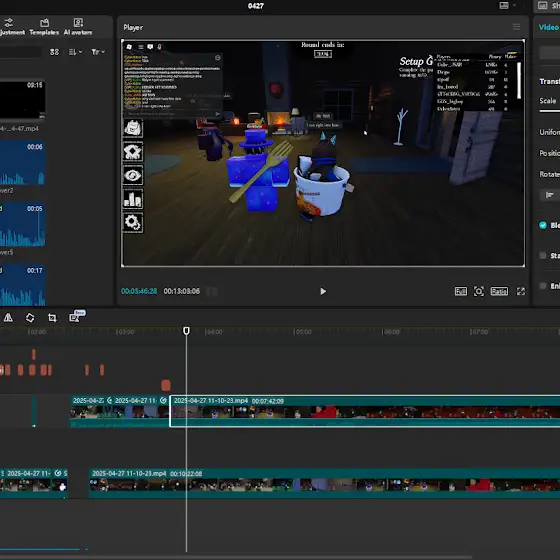
Task: Click the large orange marker near the playhead
Action: coord(165,385)
